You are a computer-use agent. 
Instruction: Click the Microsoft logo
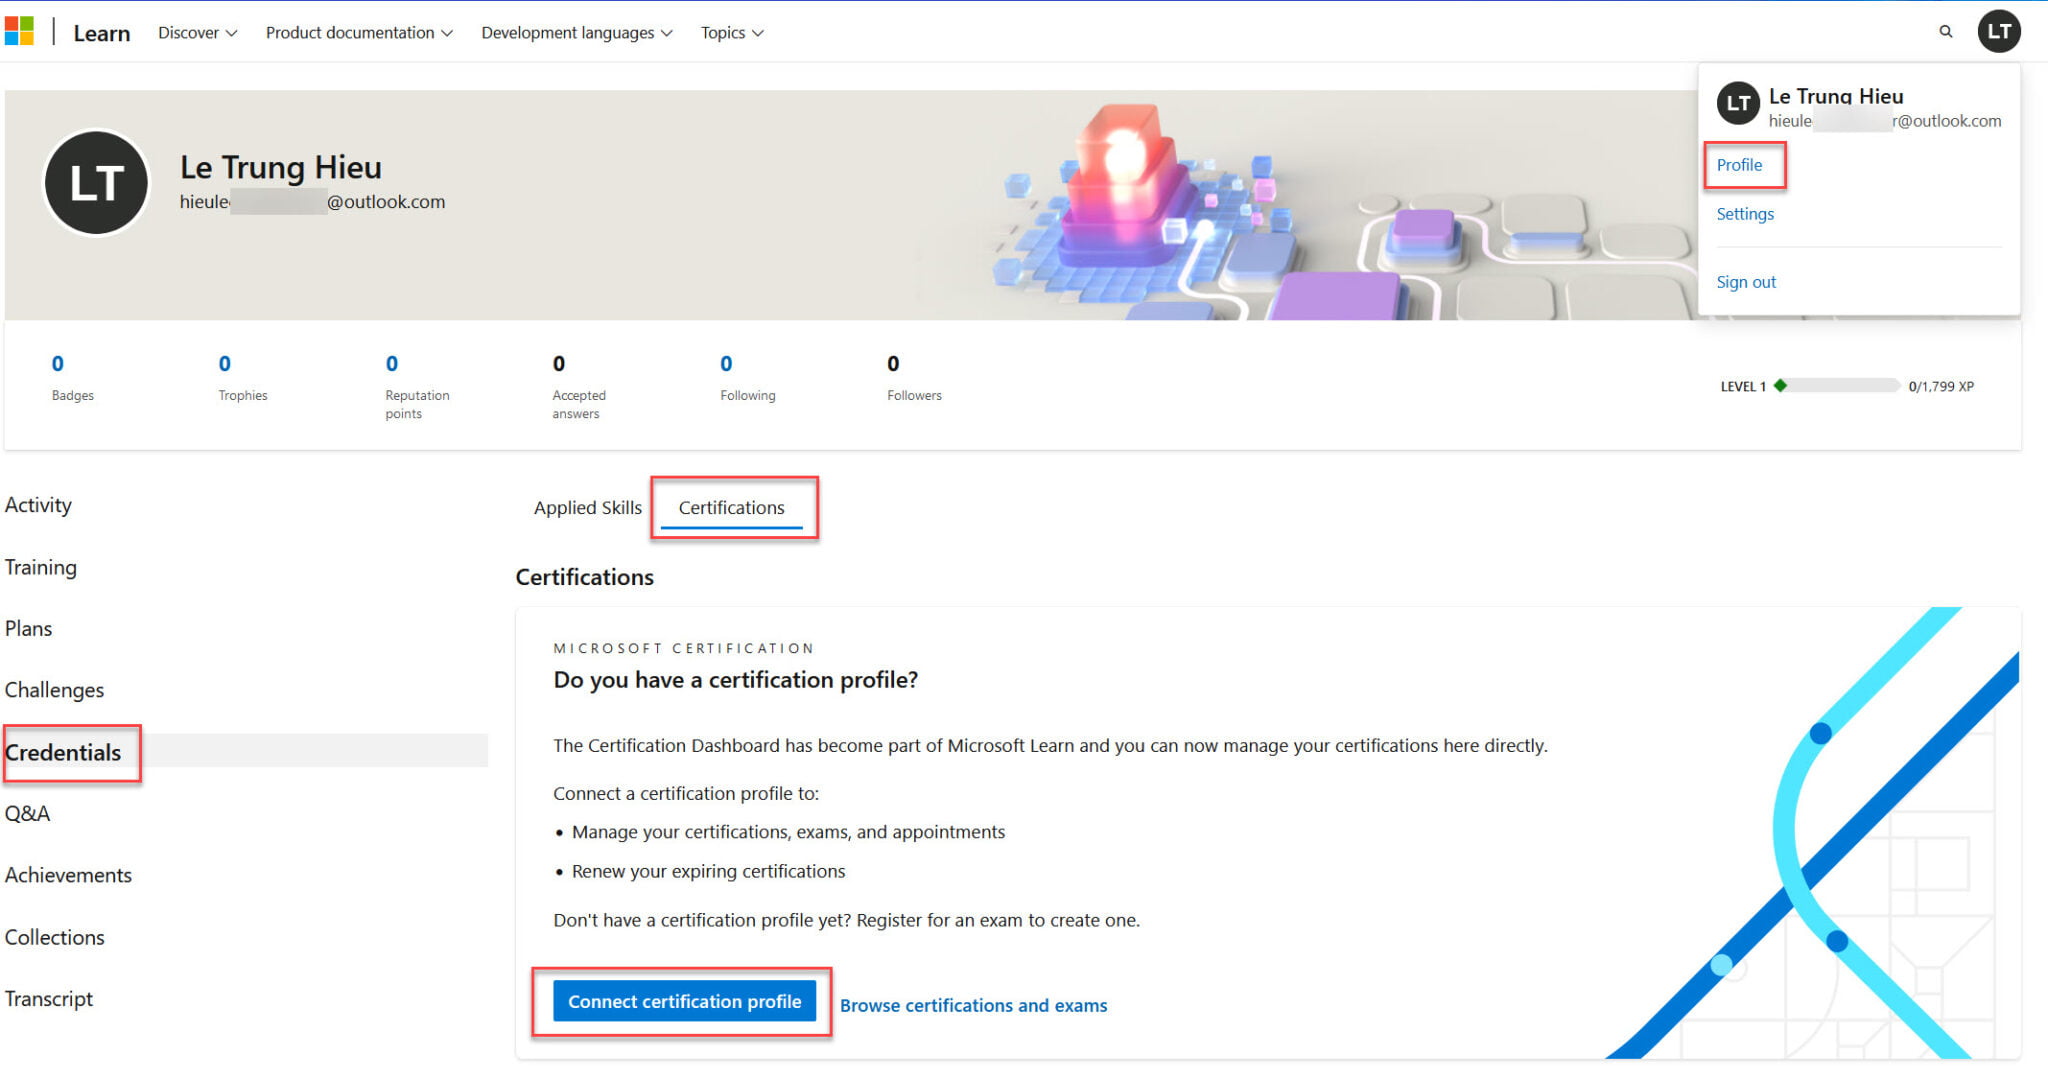(x=18, y=30)
